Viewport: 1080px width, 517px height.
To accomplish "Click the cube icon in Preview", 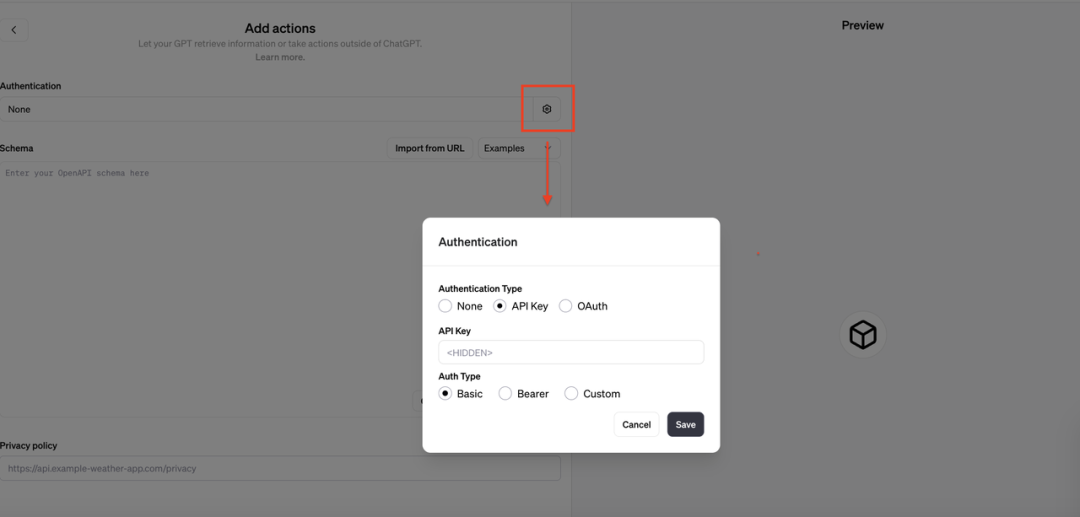I will pyautogui.click(x=862, y=335).
